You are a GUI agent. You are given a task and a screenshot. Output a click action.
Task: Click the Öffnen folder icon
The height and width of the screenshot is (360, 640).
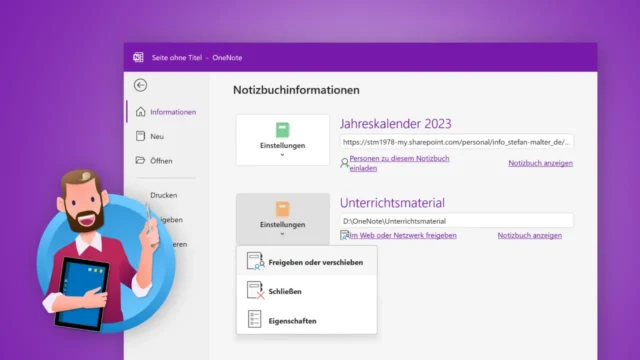[x=140, y=160]
